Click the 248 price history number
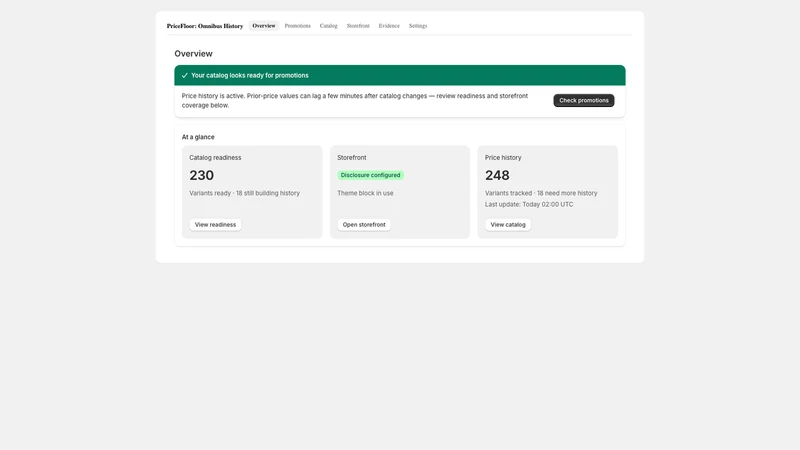Screen dimensions: 800x450 click(497, 176)
